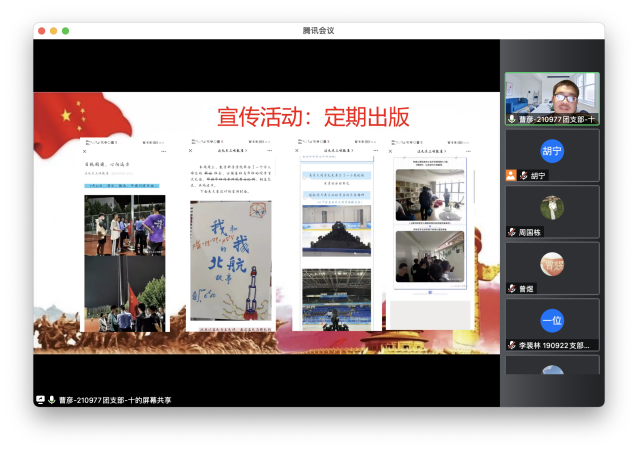Click microphone icon in bottom sharing label
Screen dimensions: 638x451
click(x=51, y=400)
